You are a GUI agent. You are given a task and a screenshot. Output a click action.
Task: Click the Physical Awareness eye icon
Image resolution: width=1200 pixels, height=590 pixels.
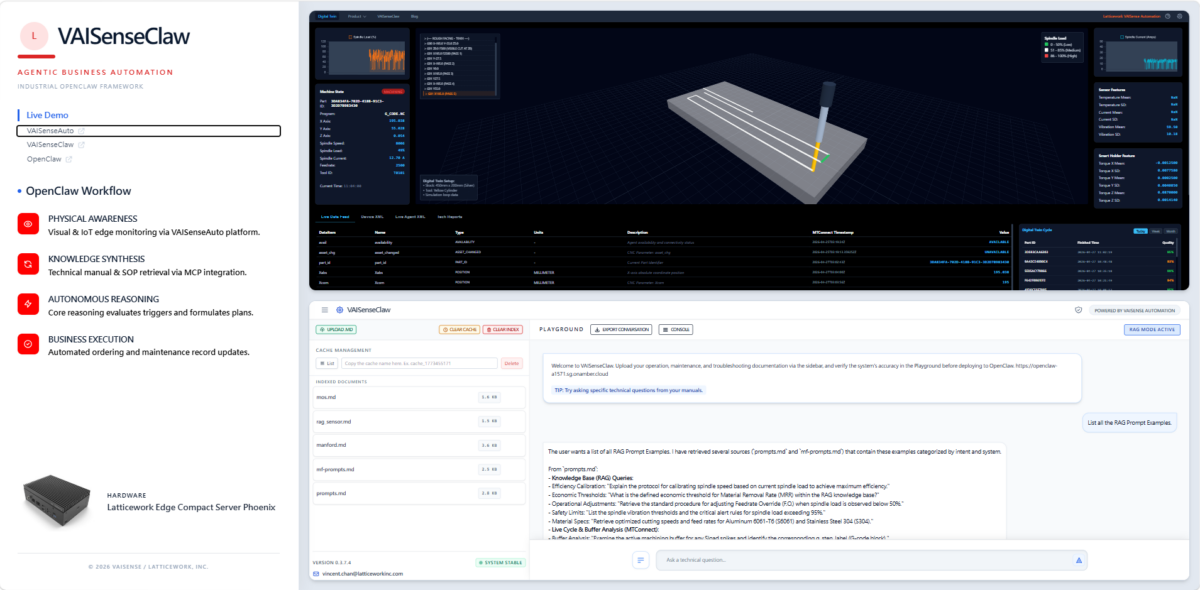click(28, 224)
